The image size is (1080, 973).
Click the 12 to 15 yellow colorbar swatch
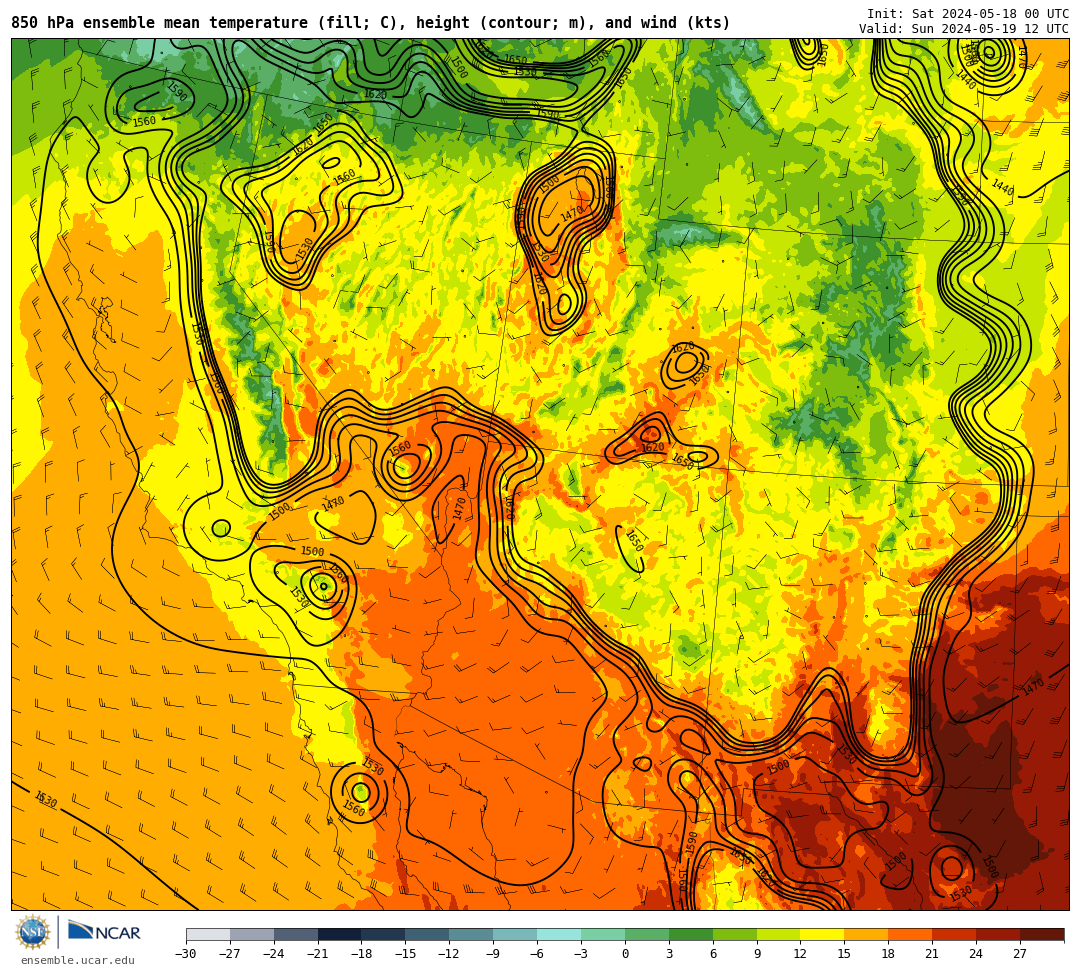(x=823, y=934)
